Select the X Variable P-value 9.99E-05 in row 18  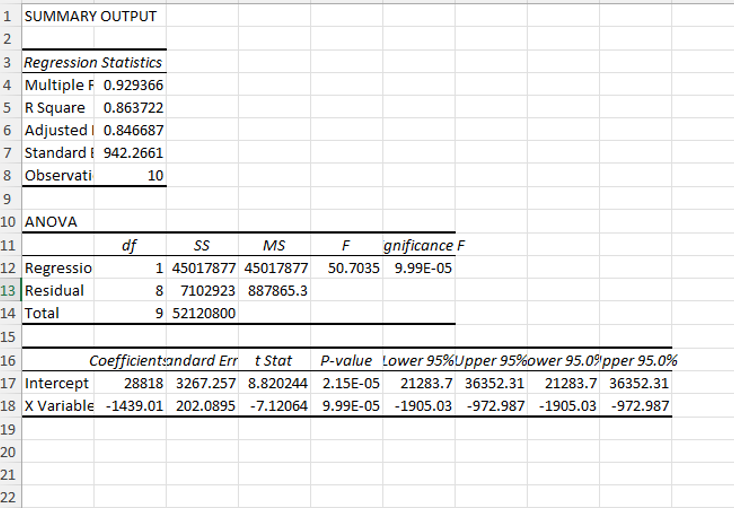(346, 406)
